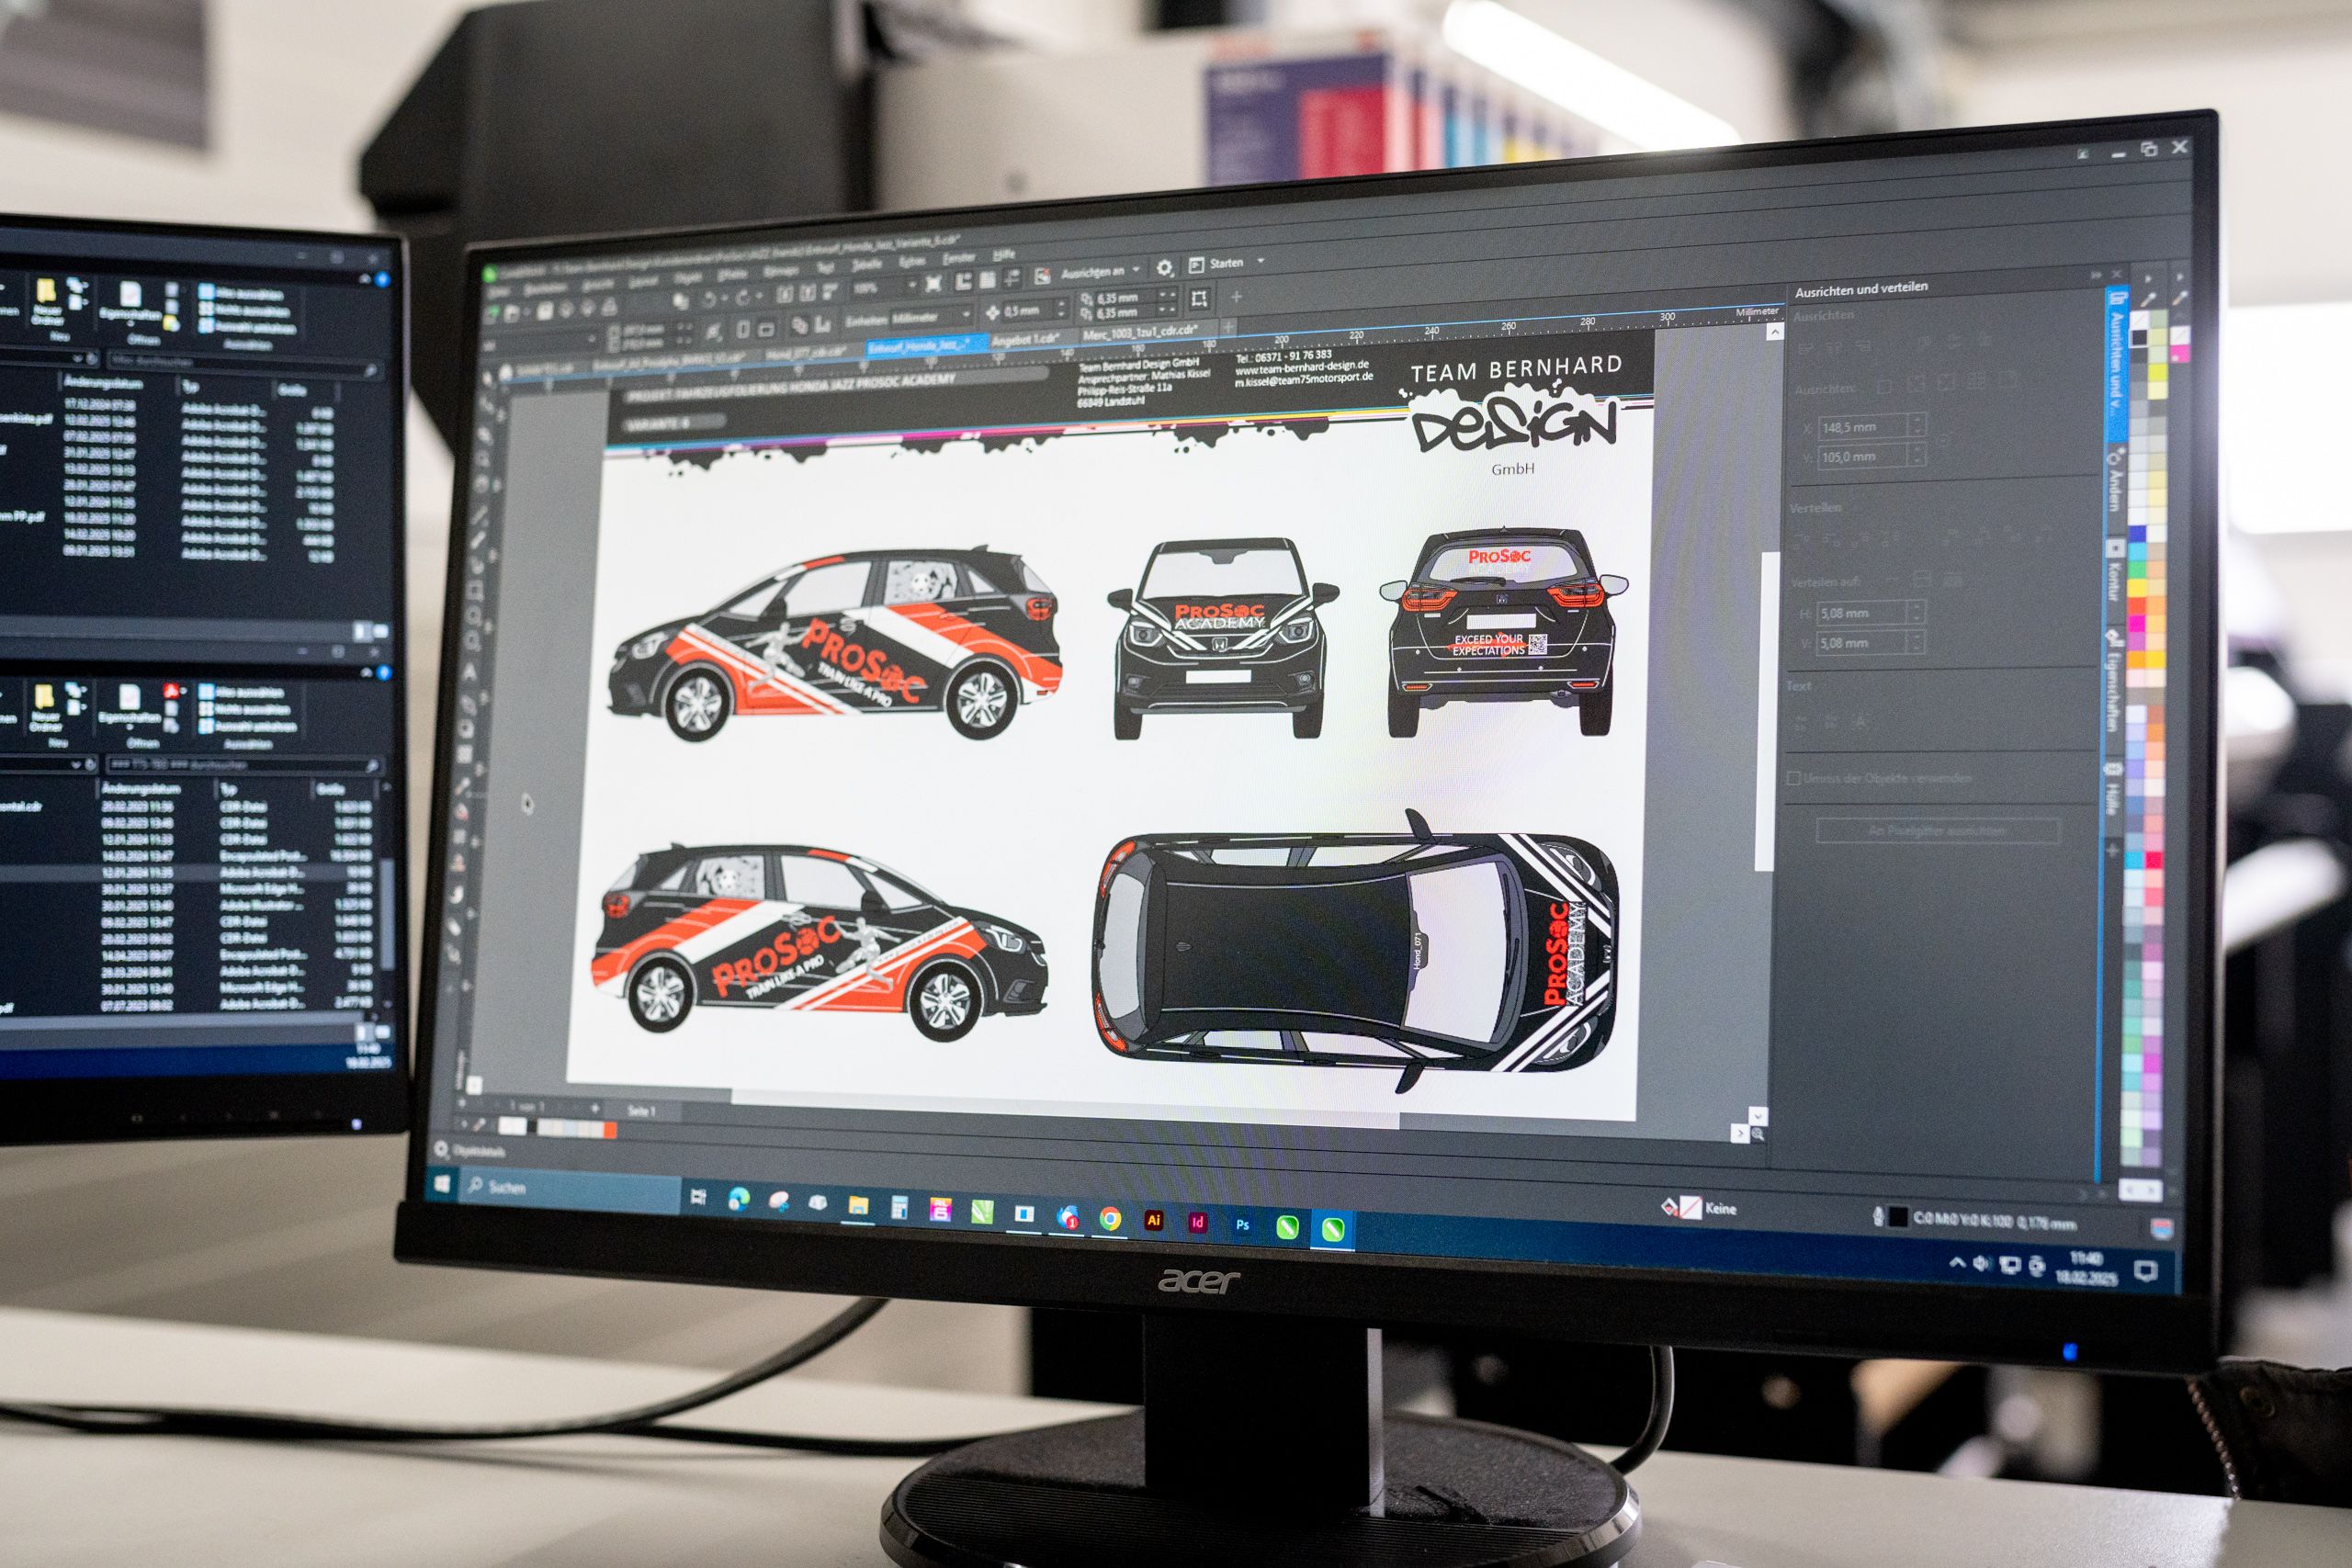Expand the Starten dropdown arrow
This screenshot has width=2352, height=1568.
(1260, 262)
